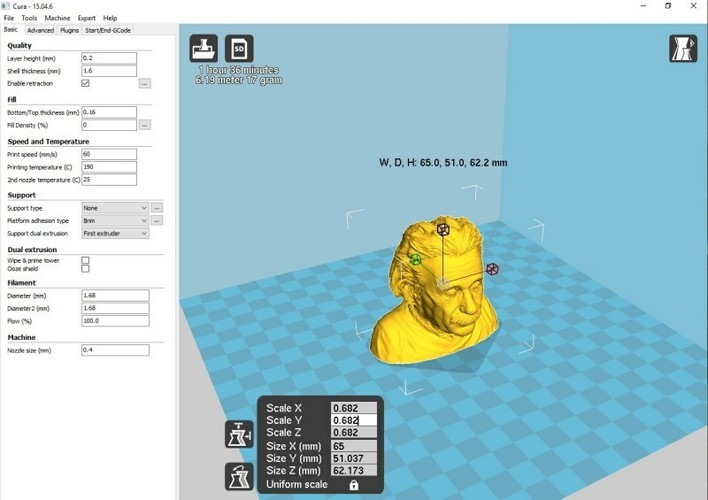Click the Fill Density input field

(x=109, y=125)
